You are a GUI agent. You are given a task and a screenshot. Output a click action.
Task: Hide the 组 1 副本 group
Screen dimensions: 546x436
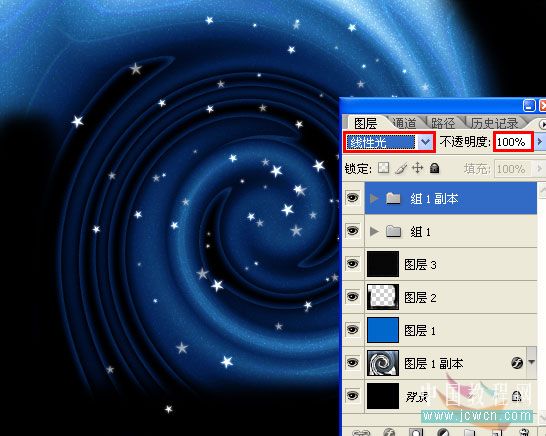tap(352, 198)
